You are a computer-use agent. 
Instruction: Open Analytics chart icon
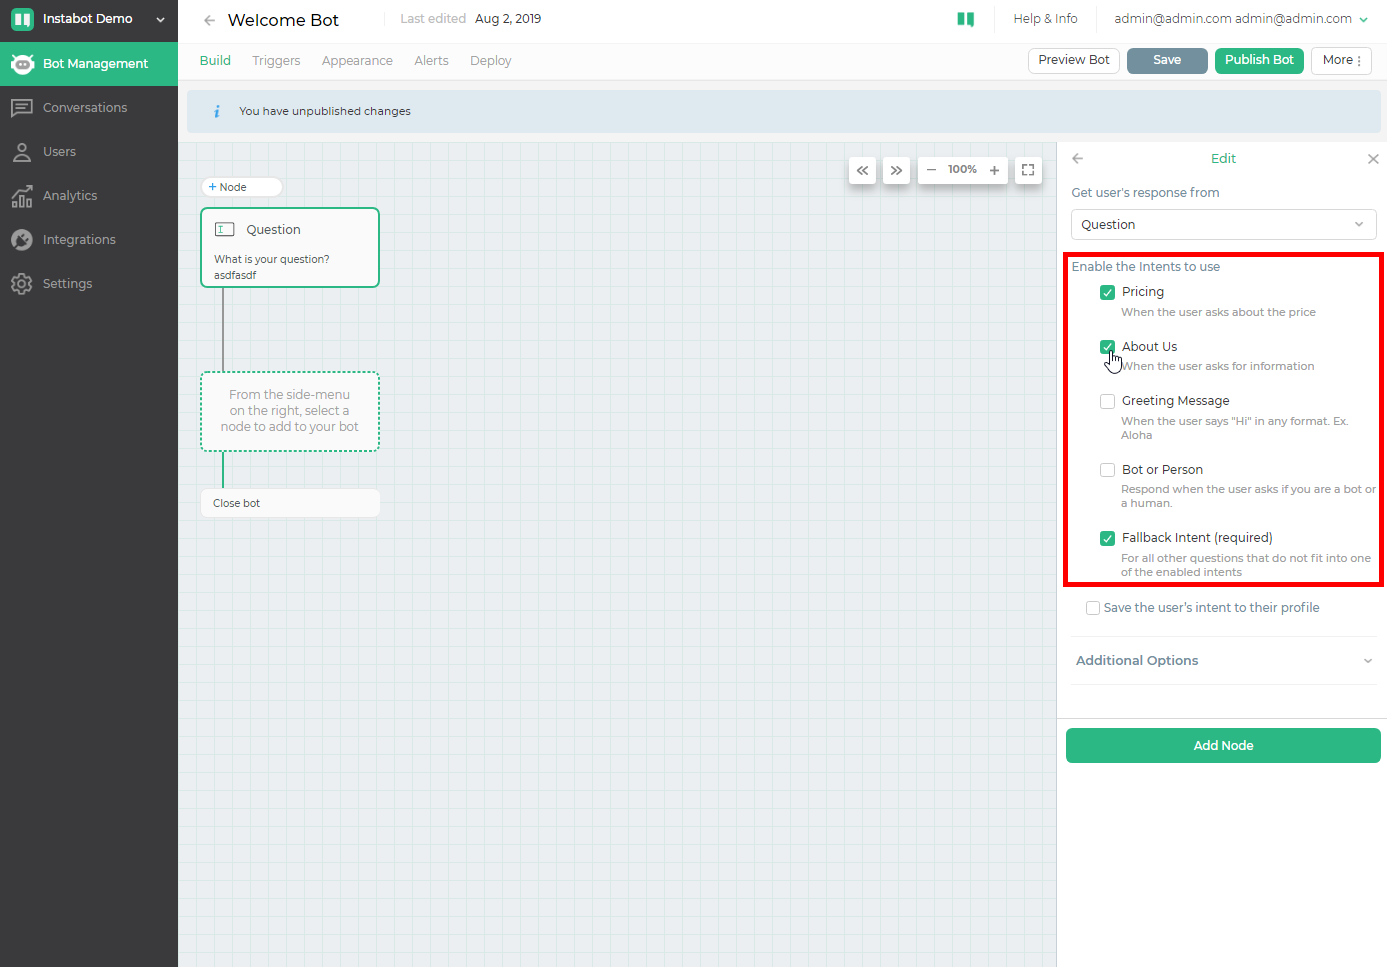tap(22, 196)
